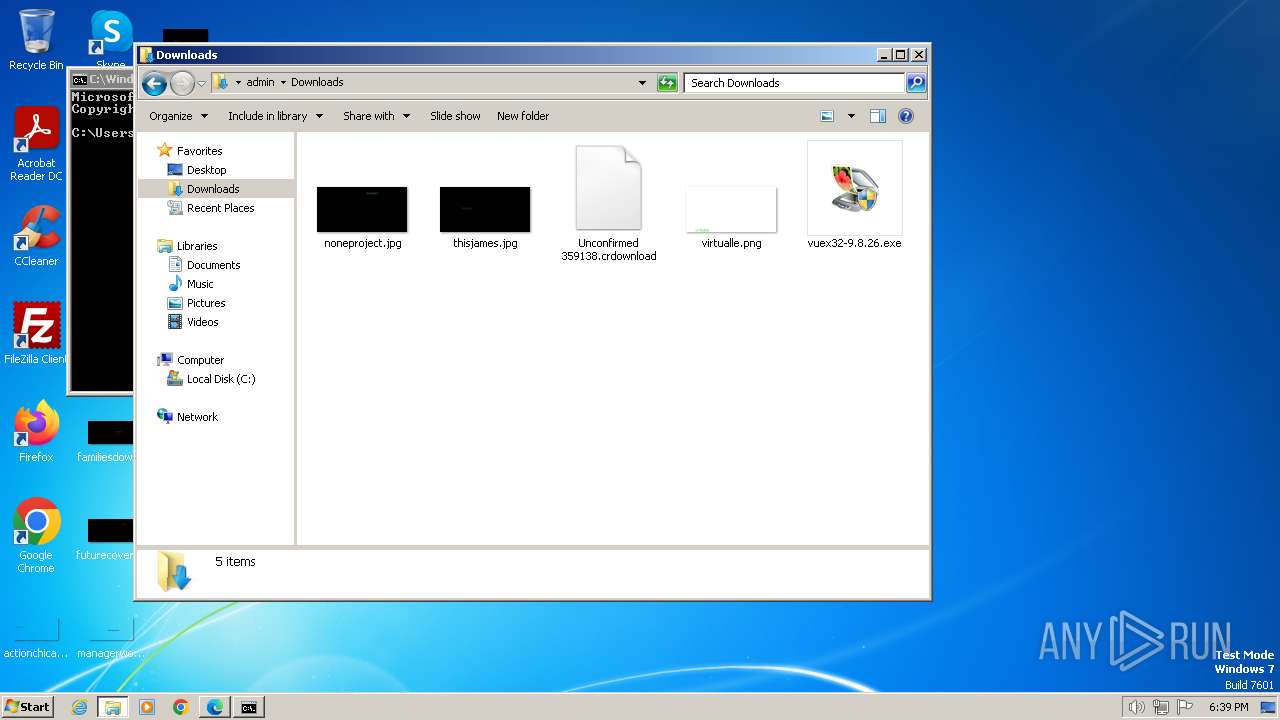Open Include in library dropdown
This screenshot has width=1280, height=720.
click(275, 116)
